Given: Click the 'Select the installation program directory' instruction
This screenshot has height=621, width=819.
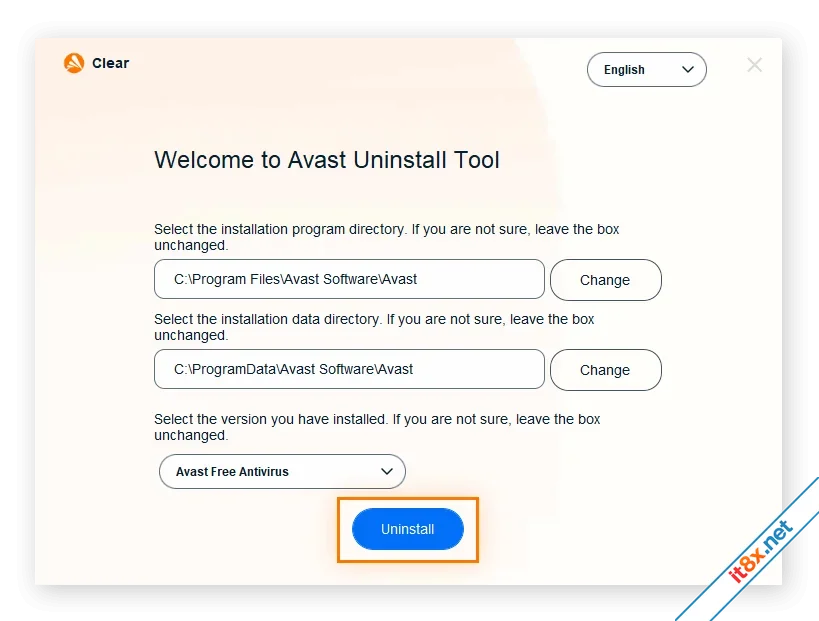Looking at the screenshot, I should coord(387,237).
